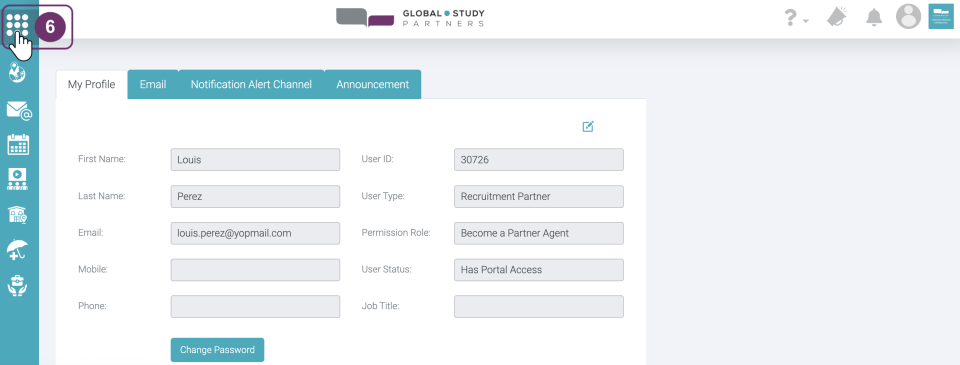Click the megaphone announcements icon
The height and width of the screenshot is (365, 960).
(x=837, y=18)
